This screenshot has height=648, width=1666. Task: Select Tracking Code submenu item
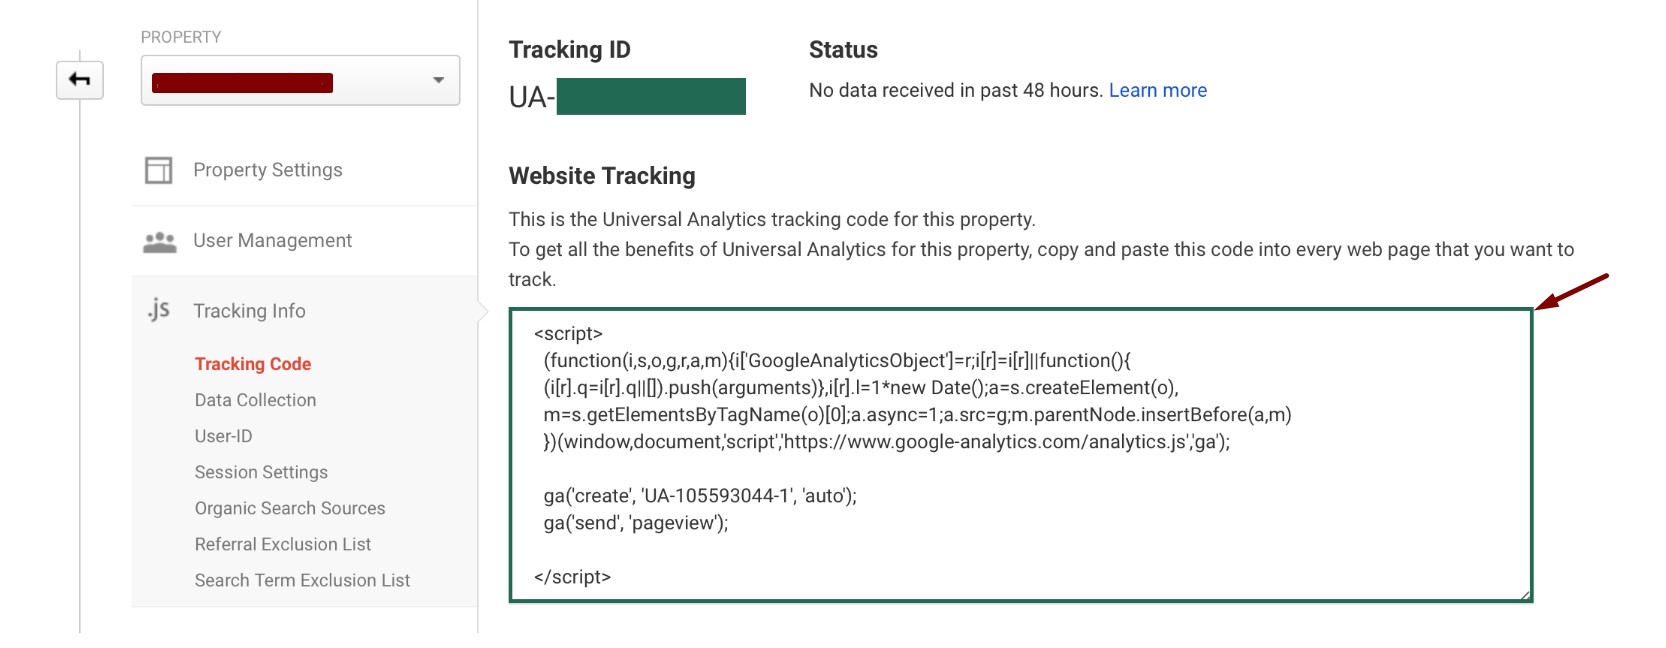(253, 364)
